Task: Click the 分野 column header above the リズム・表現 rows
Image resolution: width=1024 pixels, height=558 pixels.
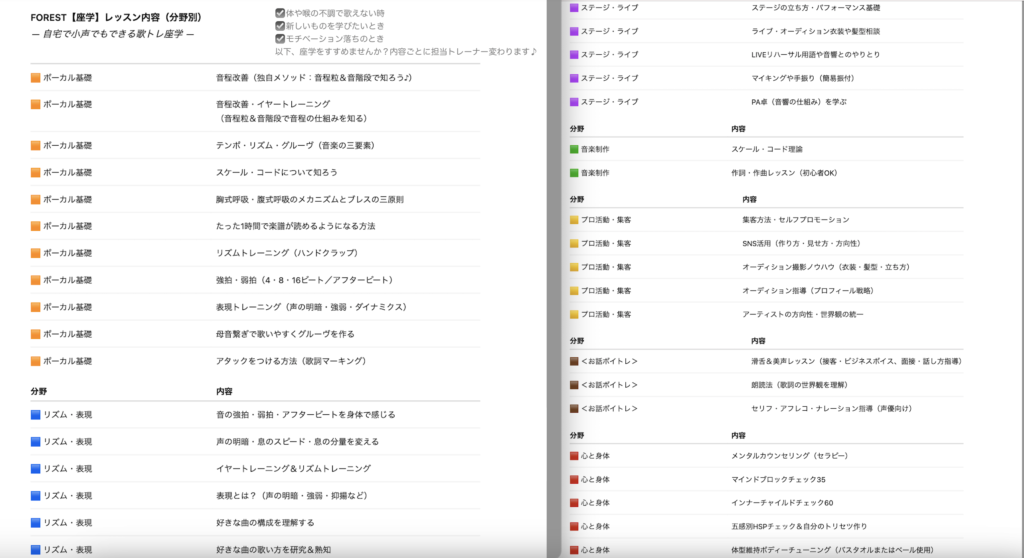Action: click(x=40, y=391)
